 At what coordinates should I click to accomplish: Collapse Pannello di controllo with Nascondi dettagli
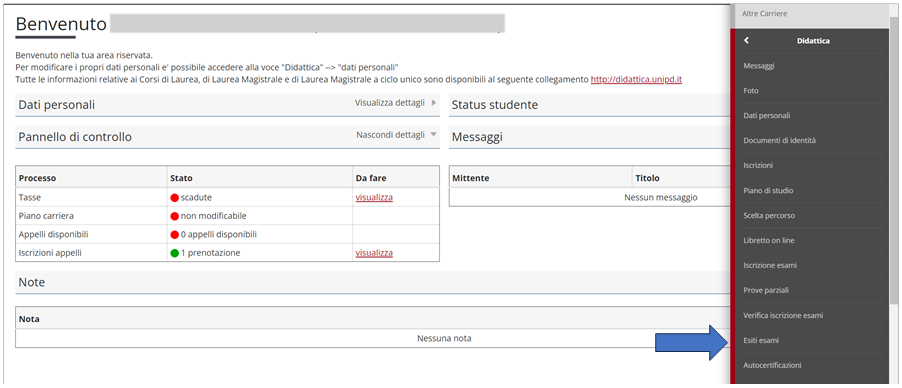point(397,135)
